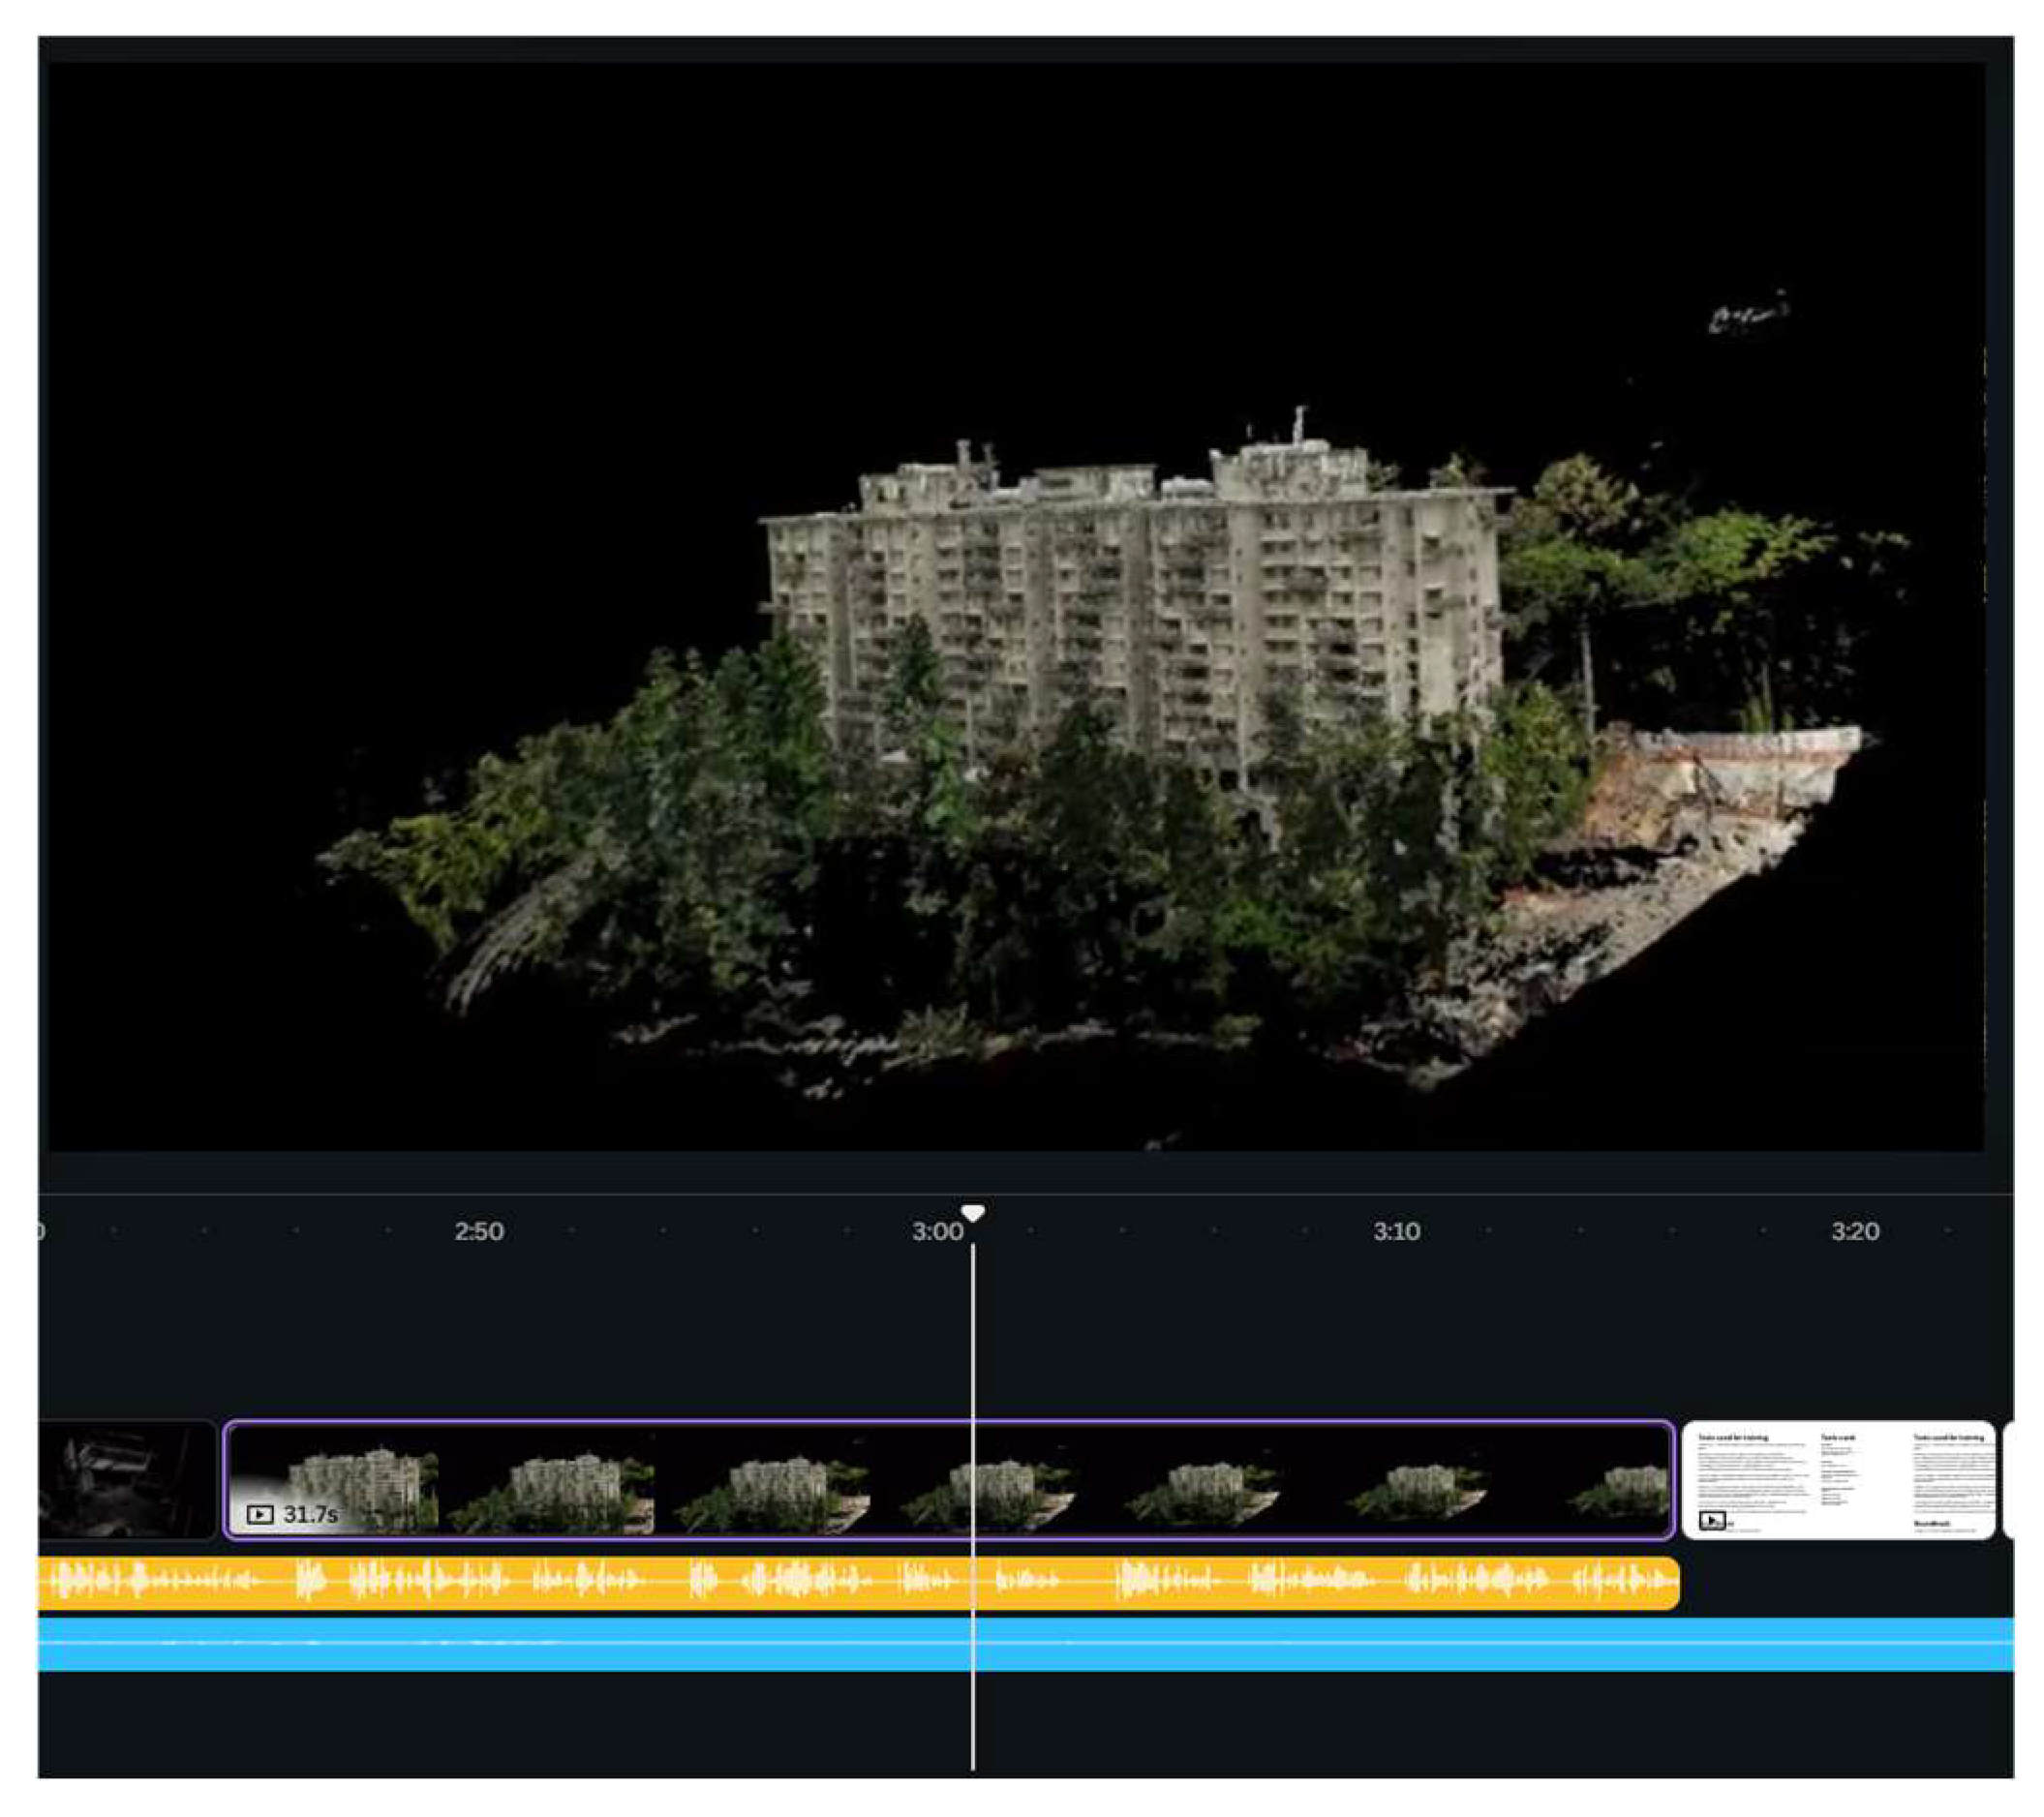Click the 3:20 timestamp on the ruler
The image size is (2044, 1817).
(x=1854, y=1231)
